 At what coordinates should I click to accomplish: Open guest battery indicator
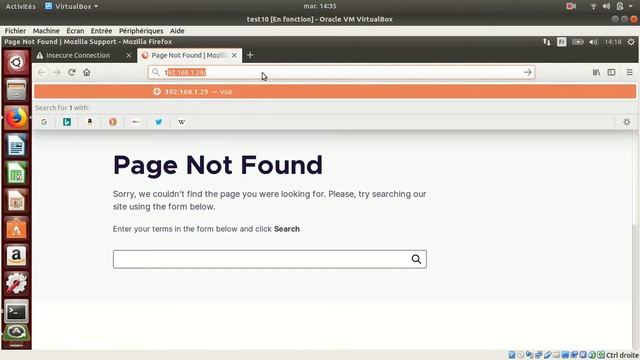point(577,42)
